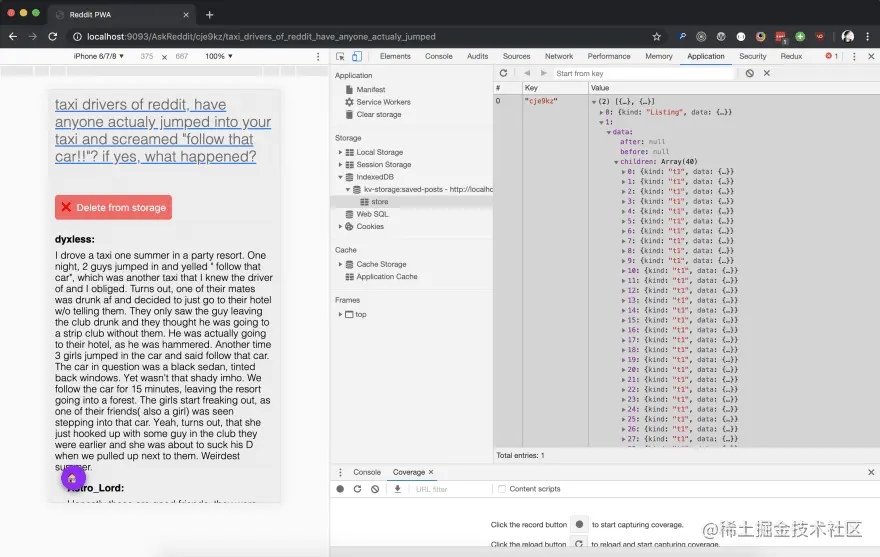Switch to the Console tab in DevTools
This screenshot has height=557, width=880.
439,56
